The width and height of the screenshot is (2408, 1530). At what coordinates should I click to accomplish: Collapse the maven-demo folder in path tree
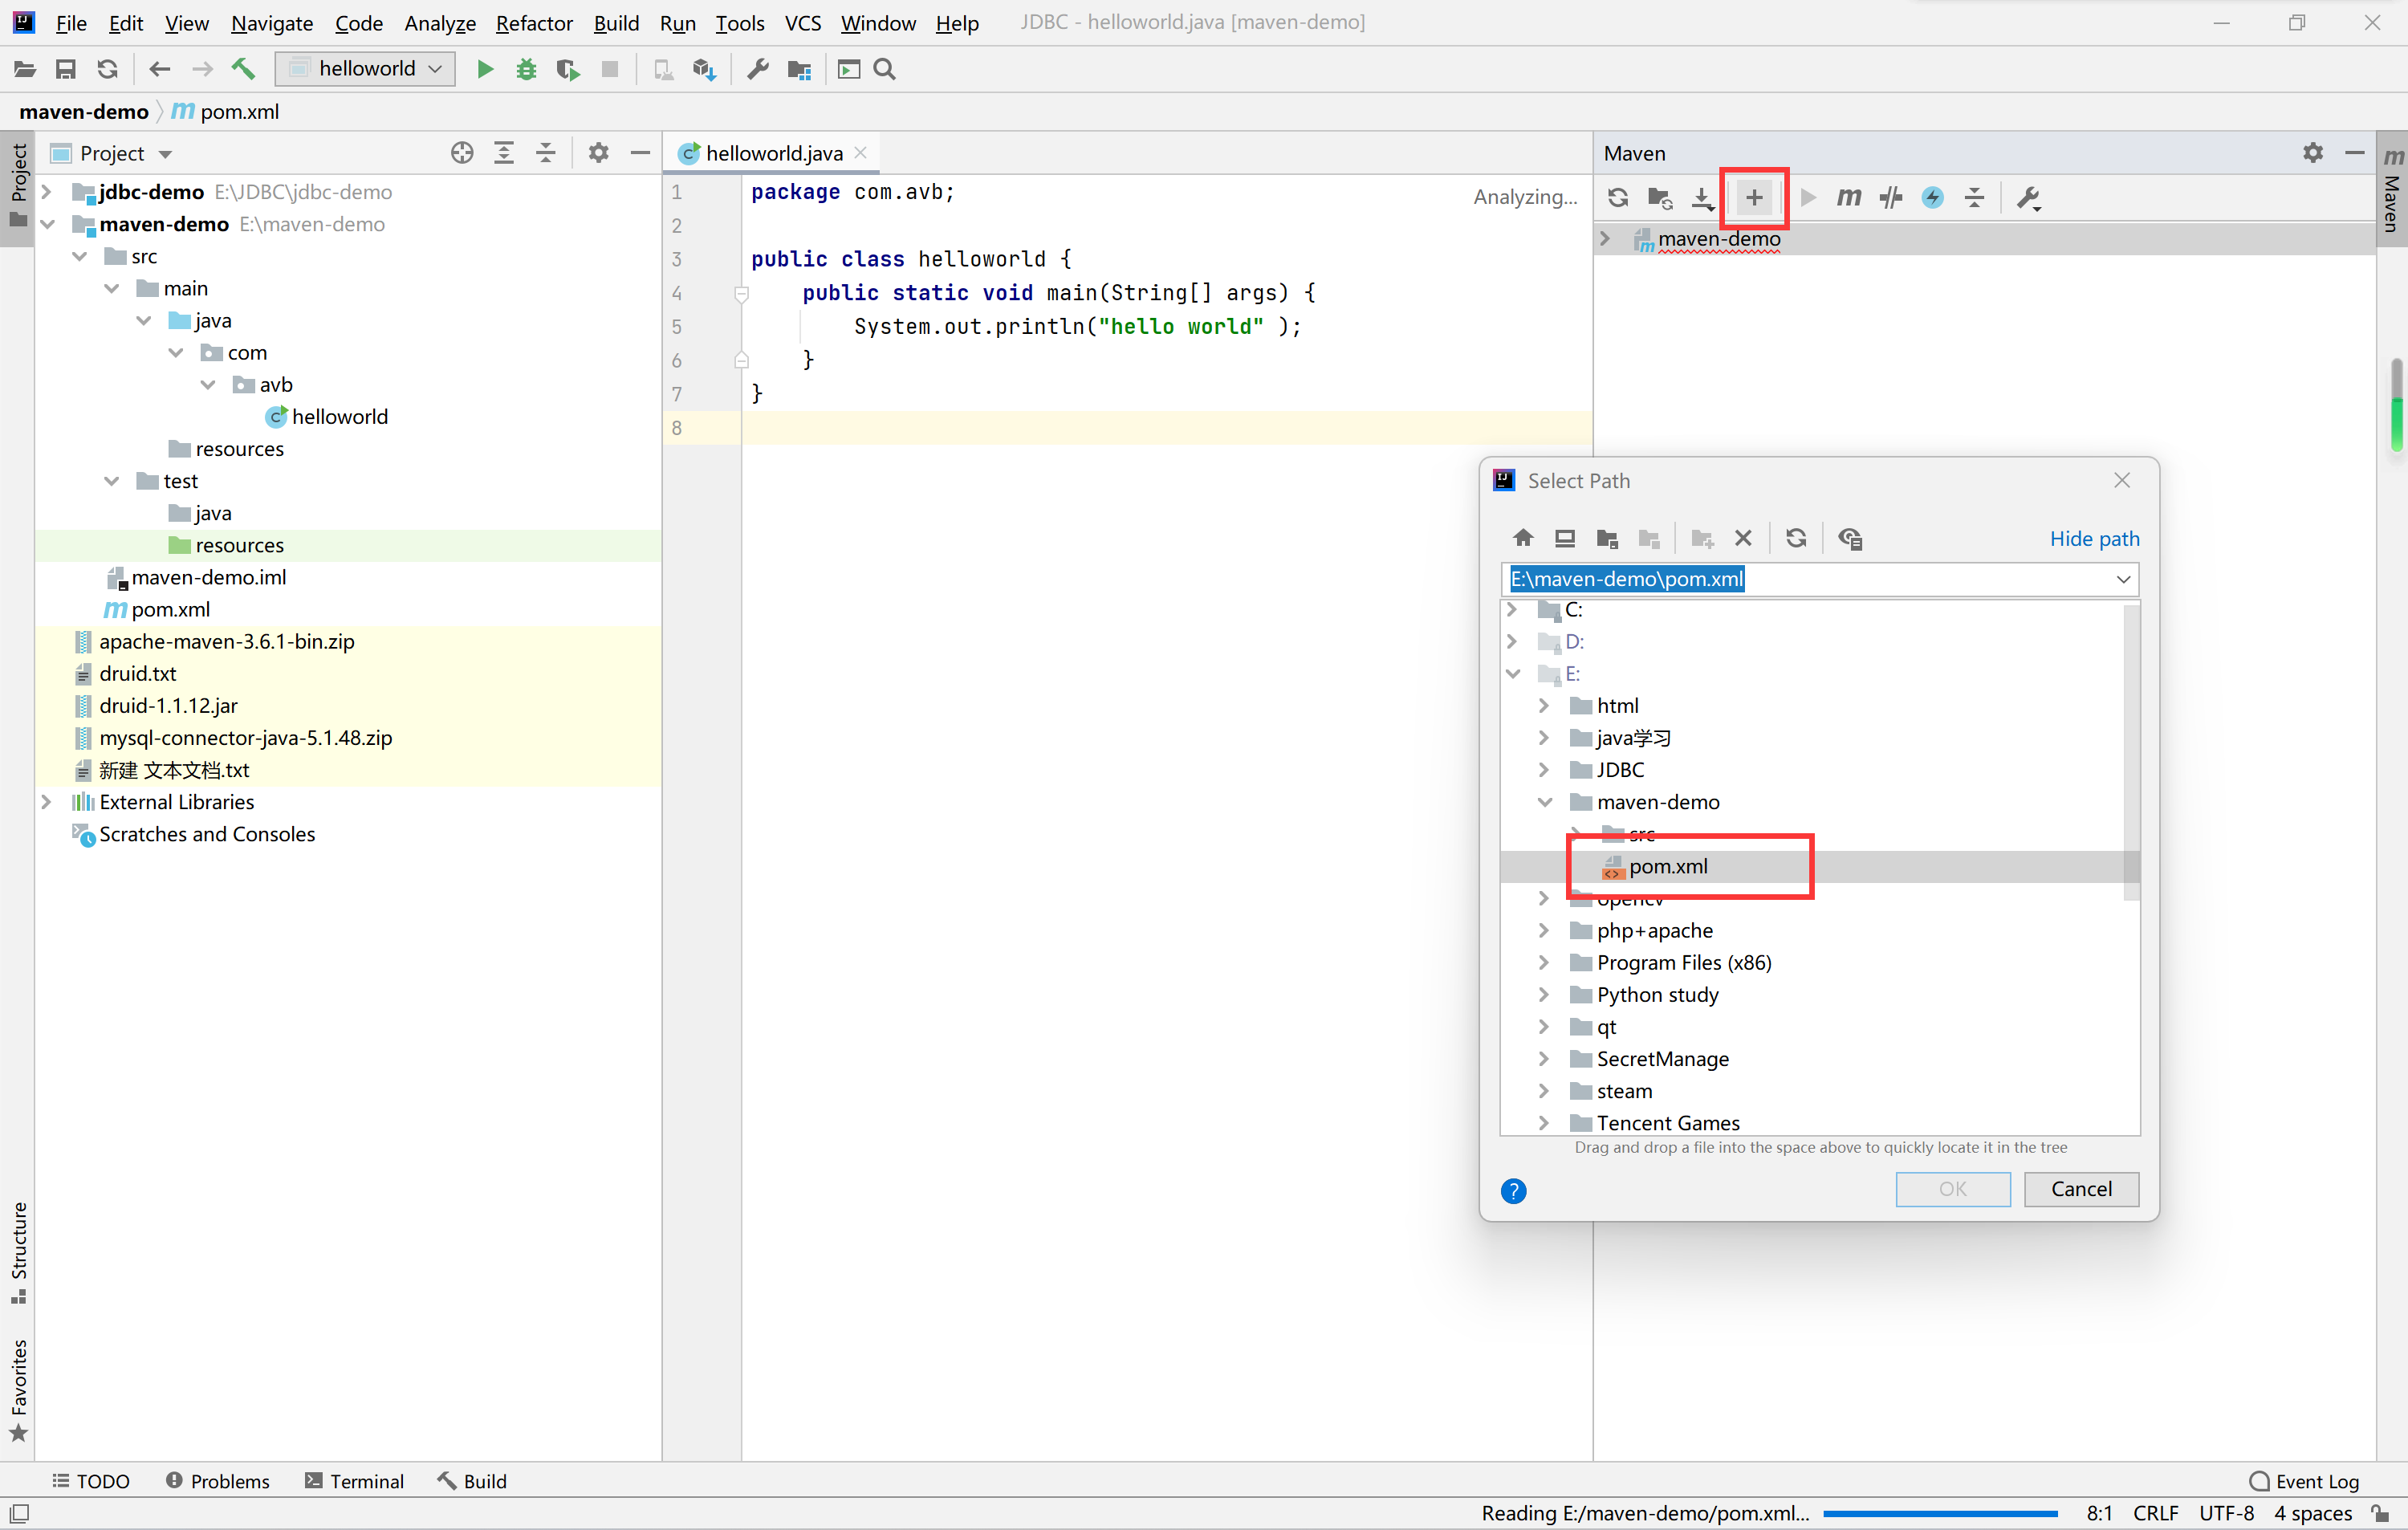click(x=1544, y=802)
